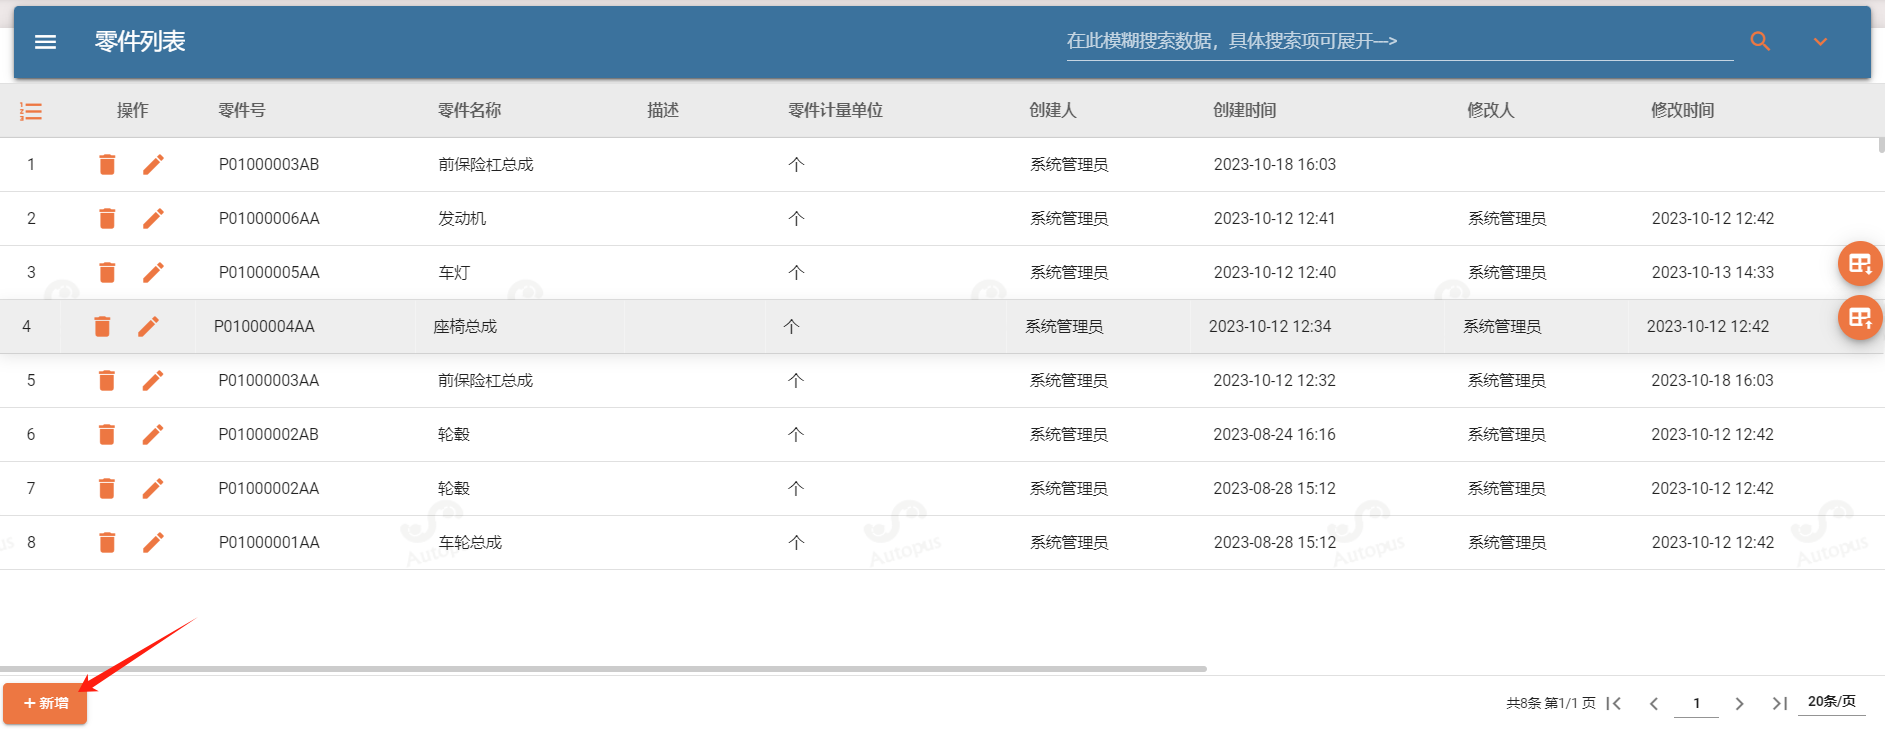Click the horizontal scrollbar below the table
1885x729 pixels.
[603, 668]
